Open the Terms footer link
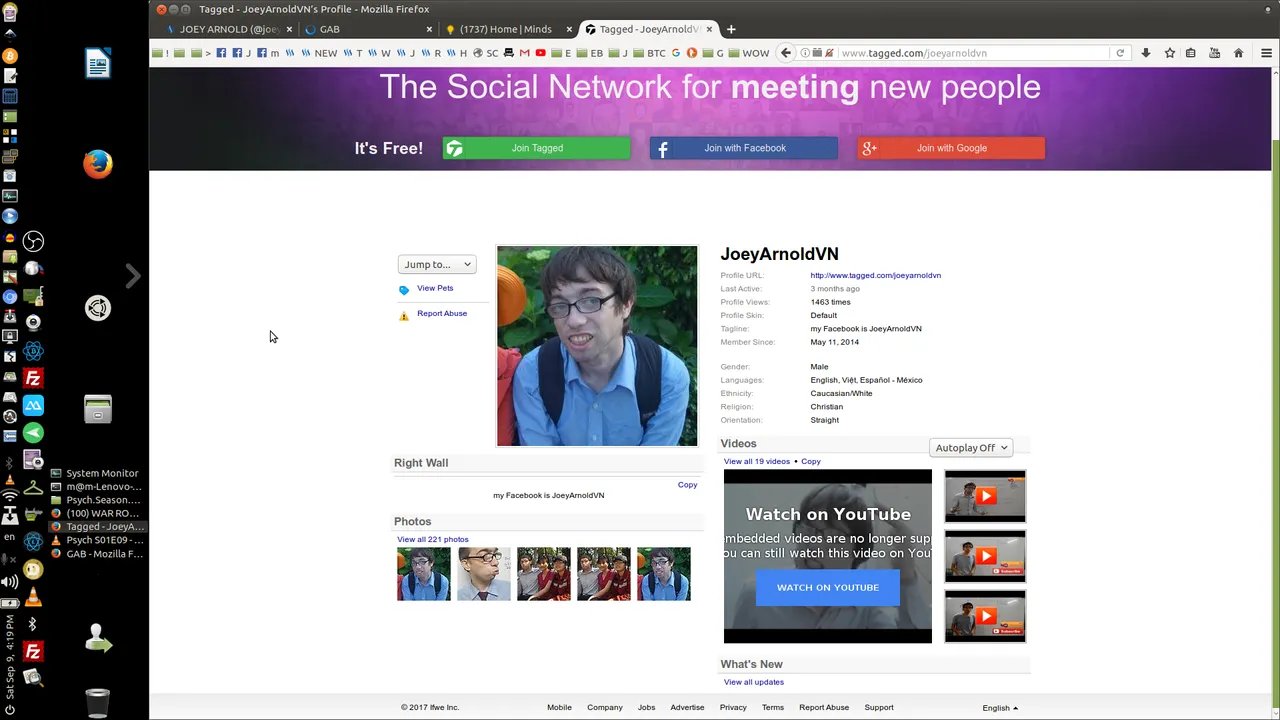 tap(773, 708)
